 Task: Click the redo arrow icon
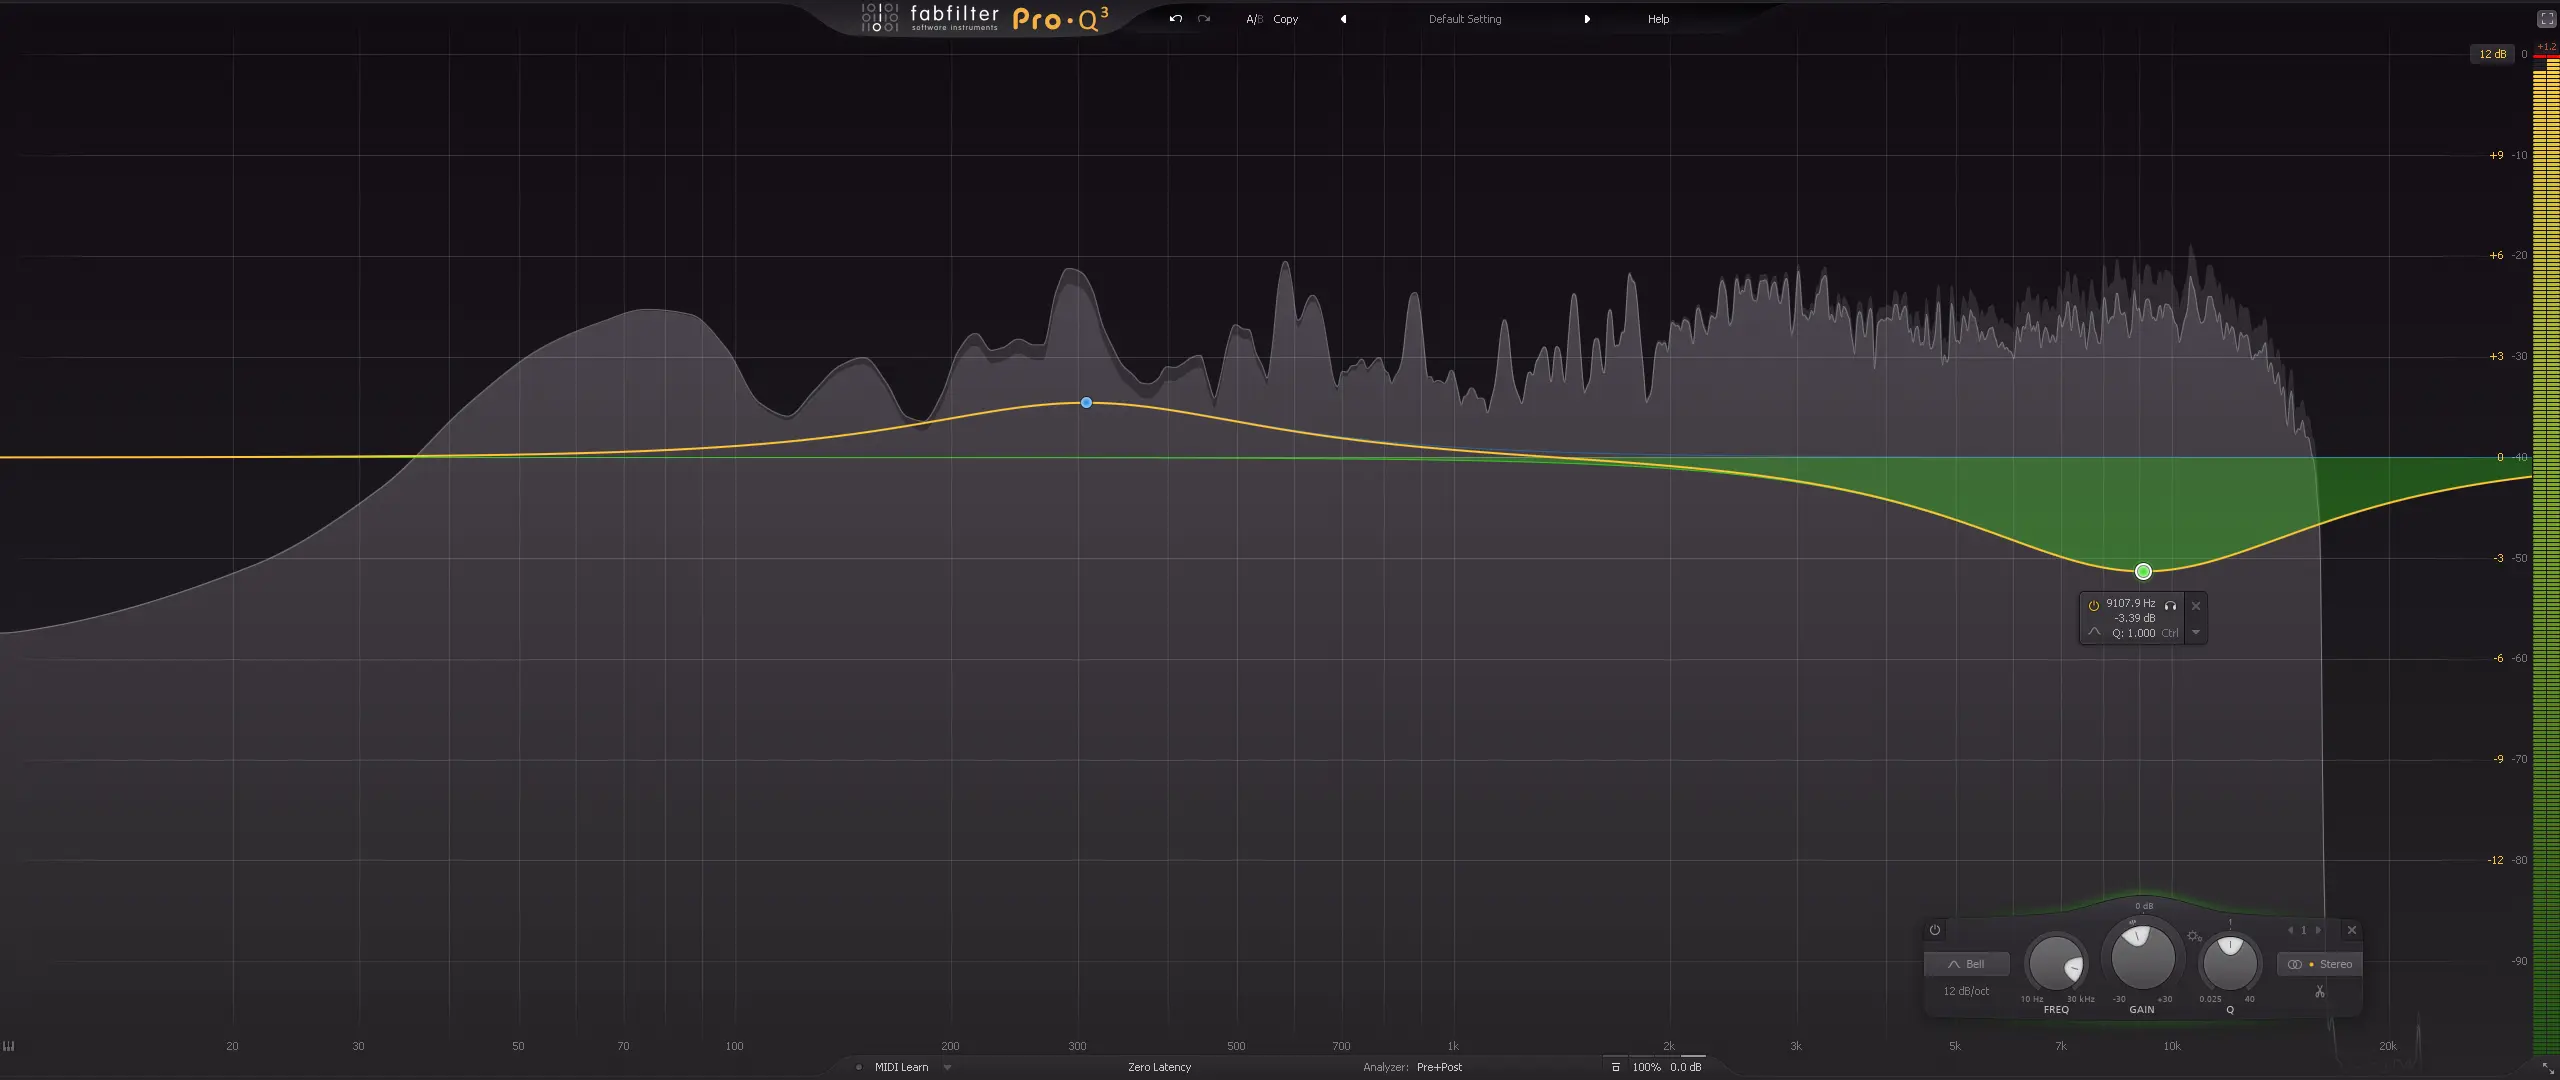(1204, 19)
